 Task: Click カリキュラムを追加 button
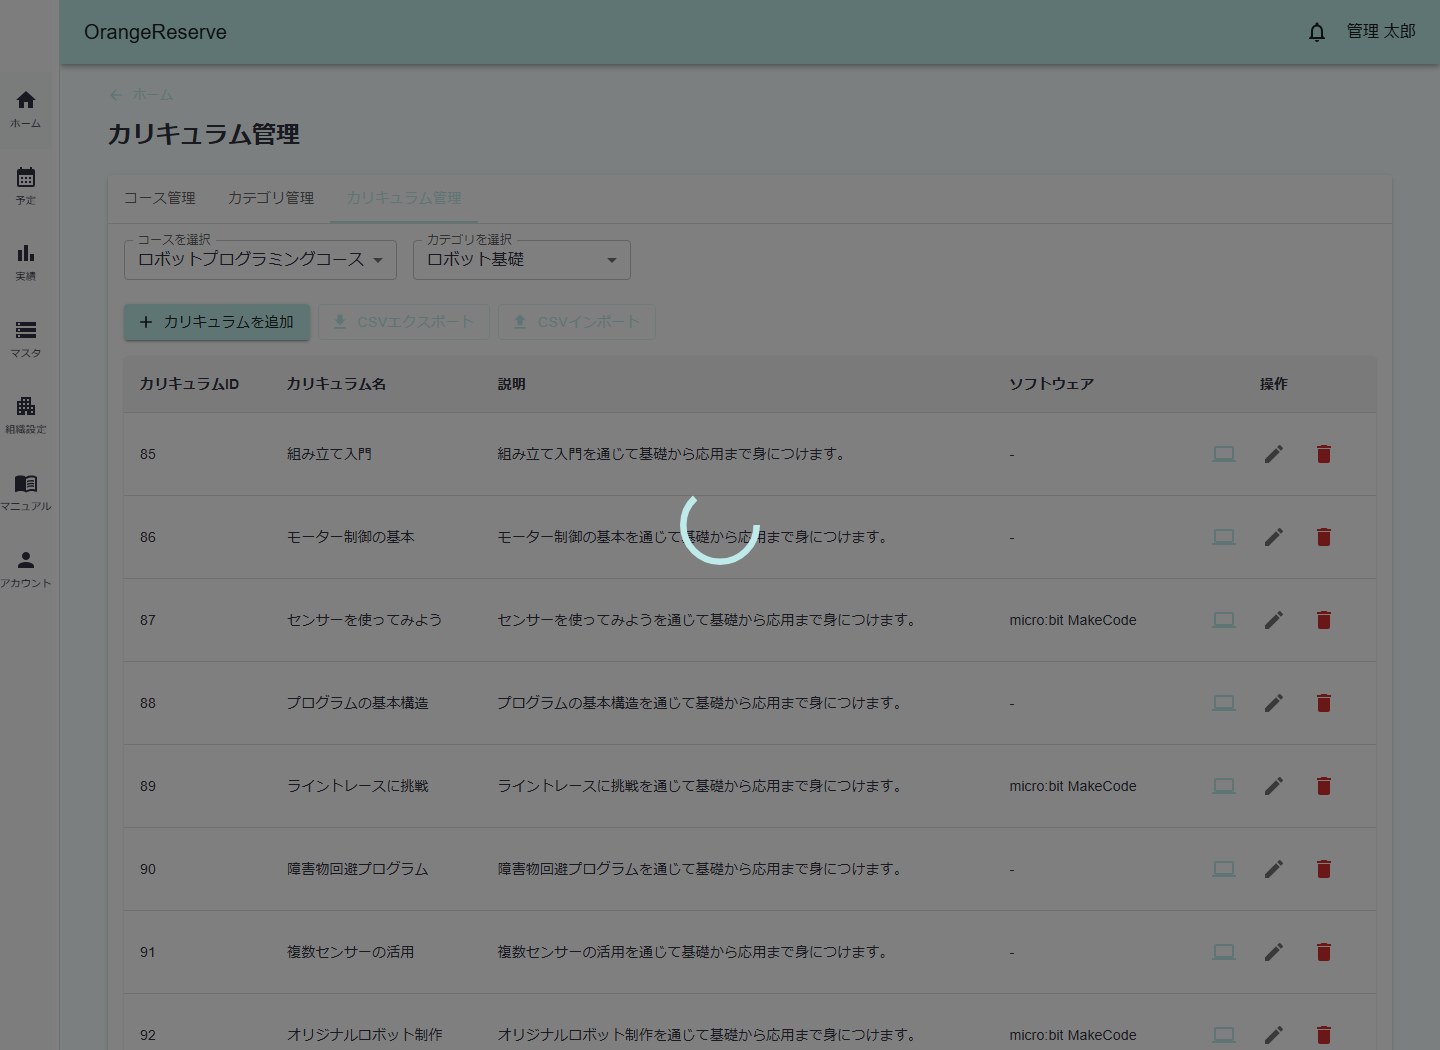tap(217, 322)
